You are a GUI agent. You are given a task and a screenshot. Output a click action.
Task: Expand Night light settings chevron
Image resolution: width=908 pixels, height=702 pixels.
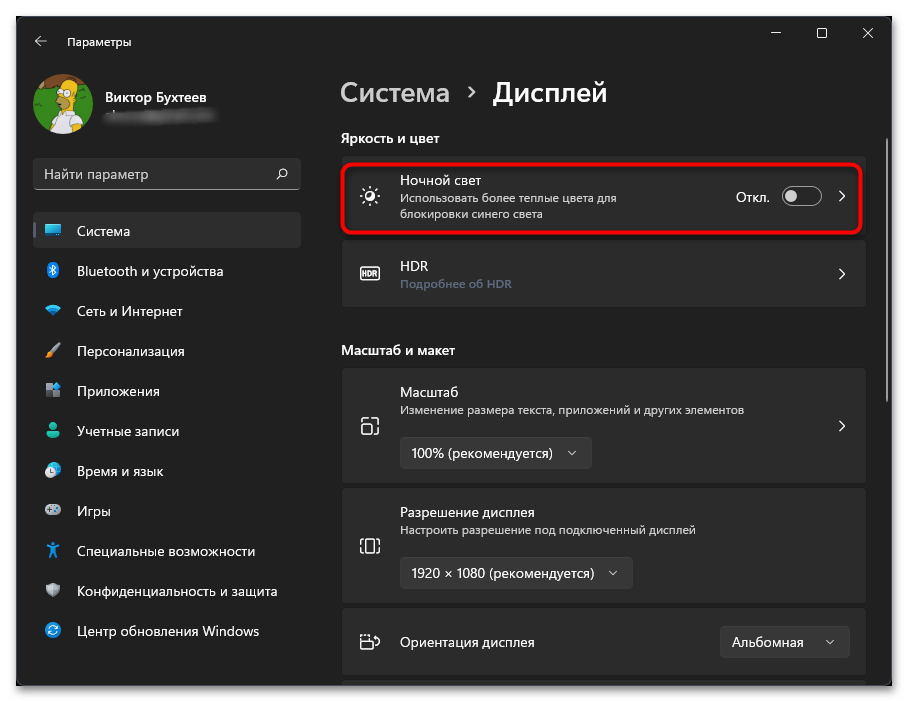[x=842, y=197]
